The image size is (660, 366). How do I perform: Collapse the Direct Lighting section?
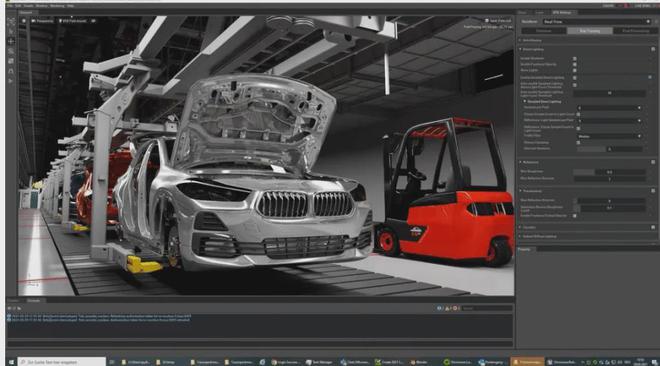click(521, 49)
